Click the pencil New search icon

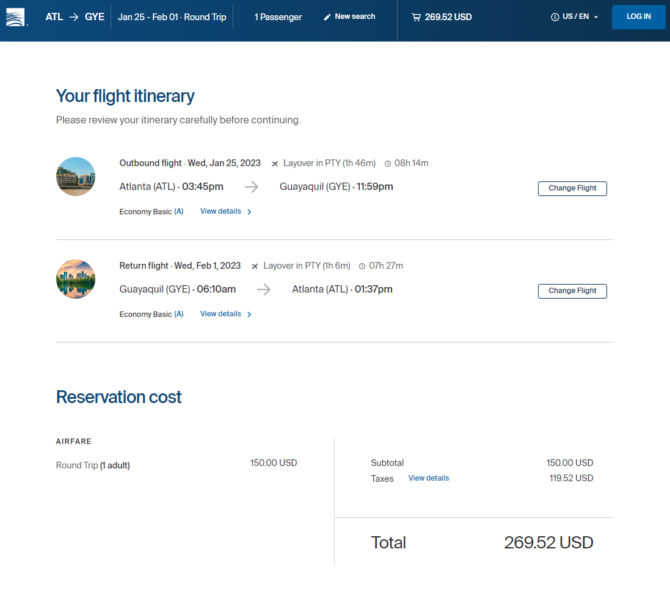pos(327,17)
